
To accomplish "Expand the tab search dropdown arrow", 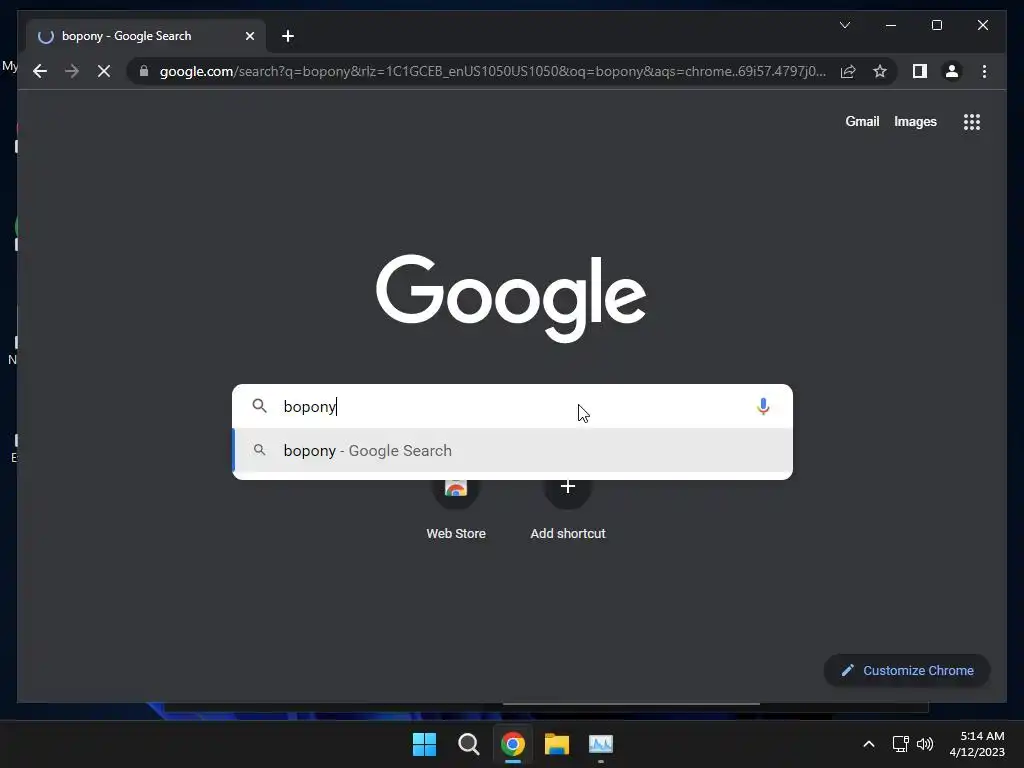I will [x=844, y=25].
